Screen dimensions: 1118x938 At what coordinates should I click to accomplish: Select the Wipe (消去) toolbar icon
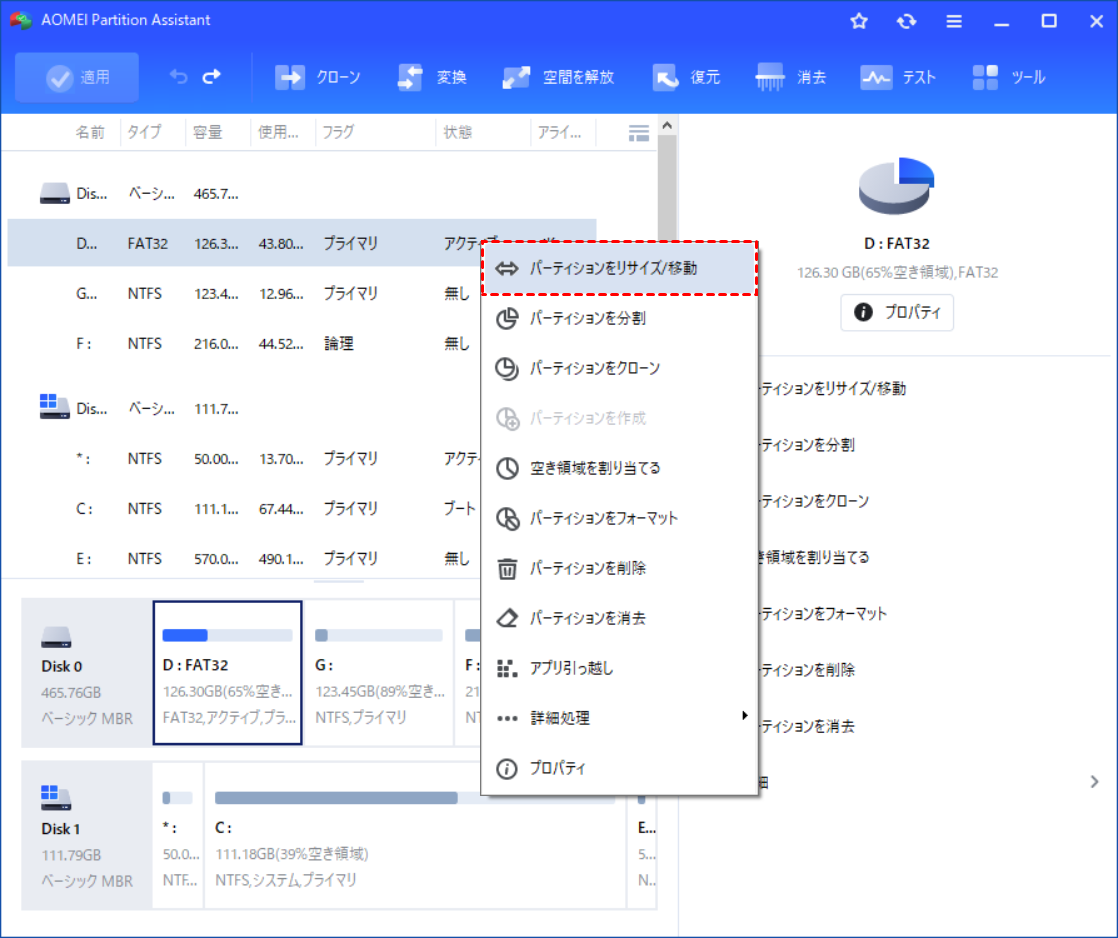(x=771, y=78)
